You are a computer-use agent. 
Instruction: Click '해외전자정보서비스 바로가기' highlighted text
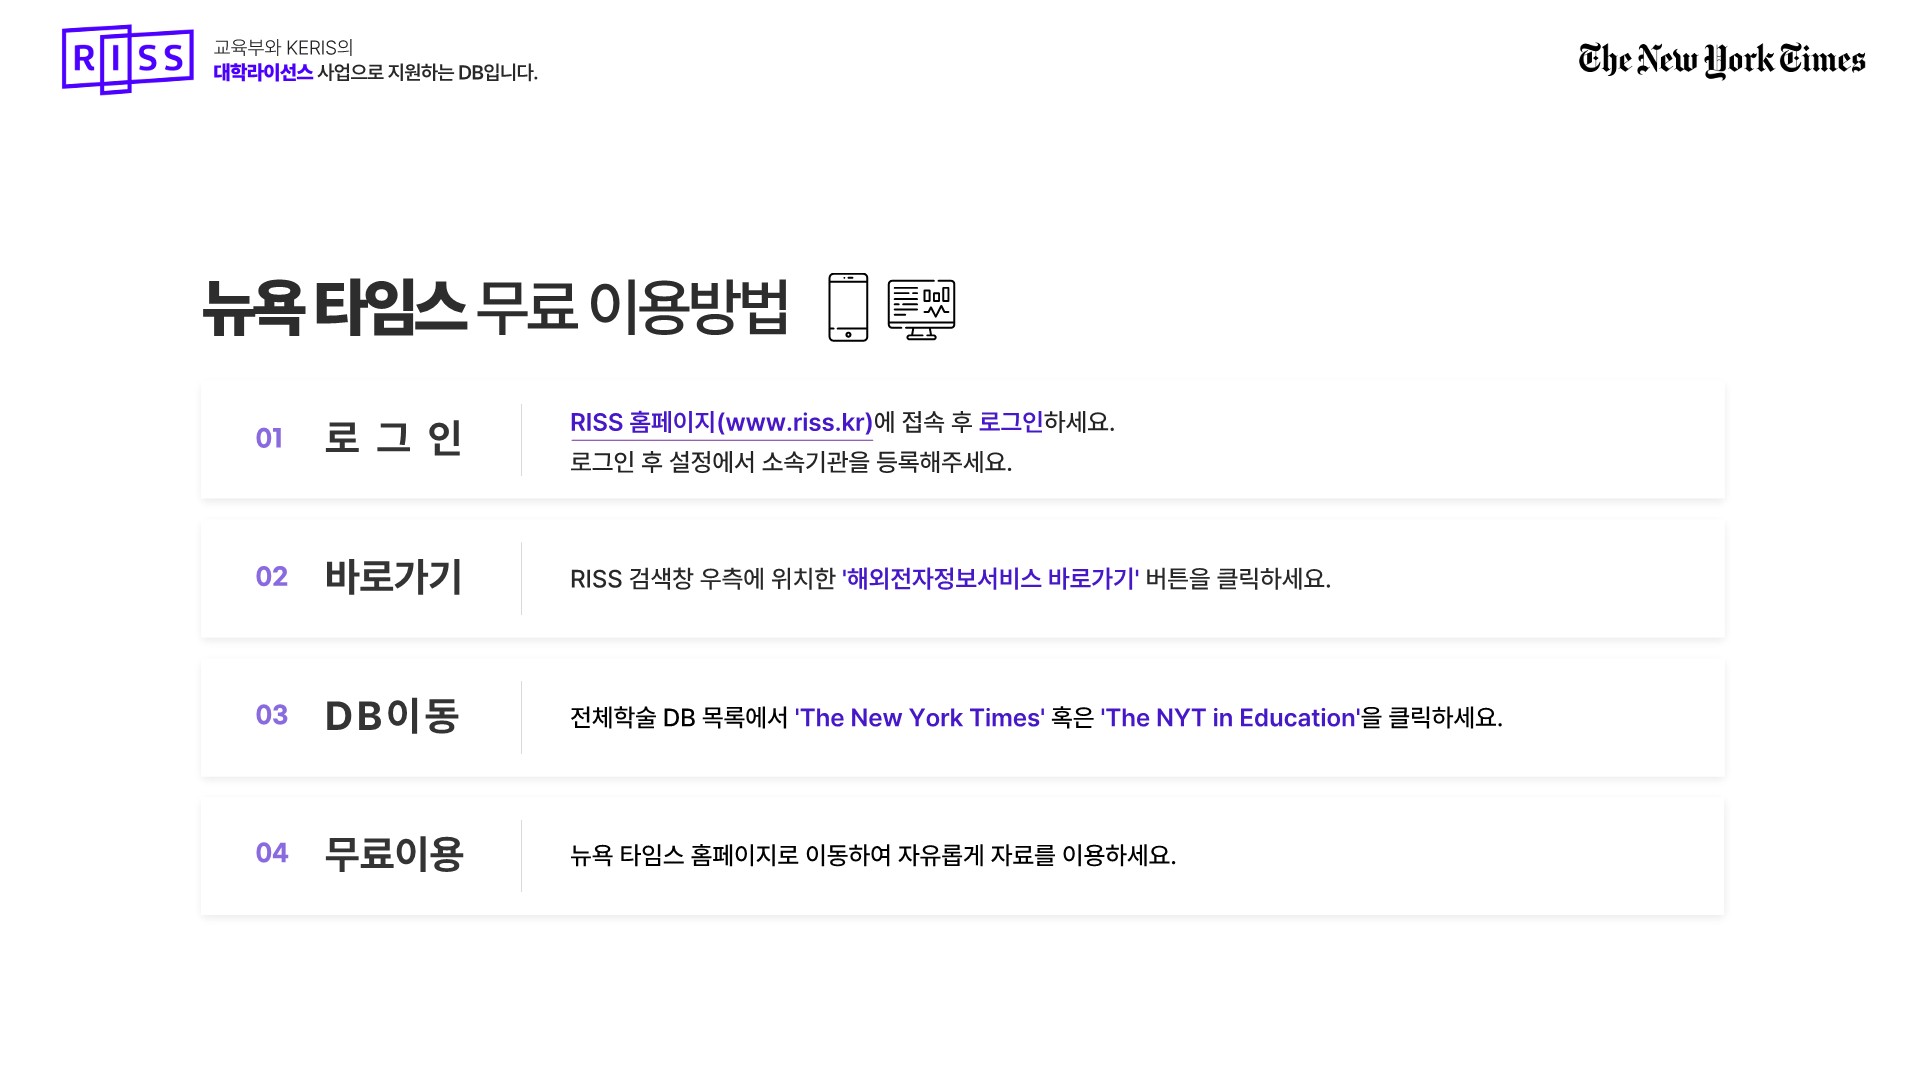coord(990,579)
